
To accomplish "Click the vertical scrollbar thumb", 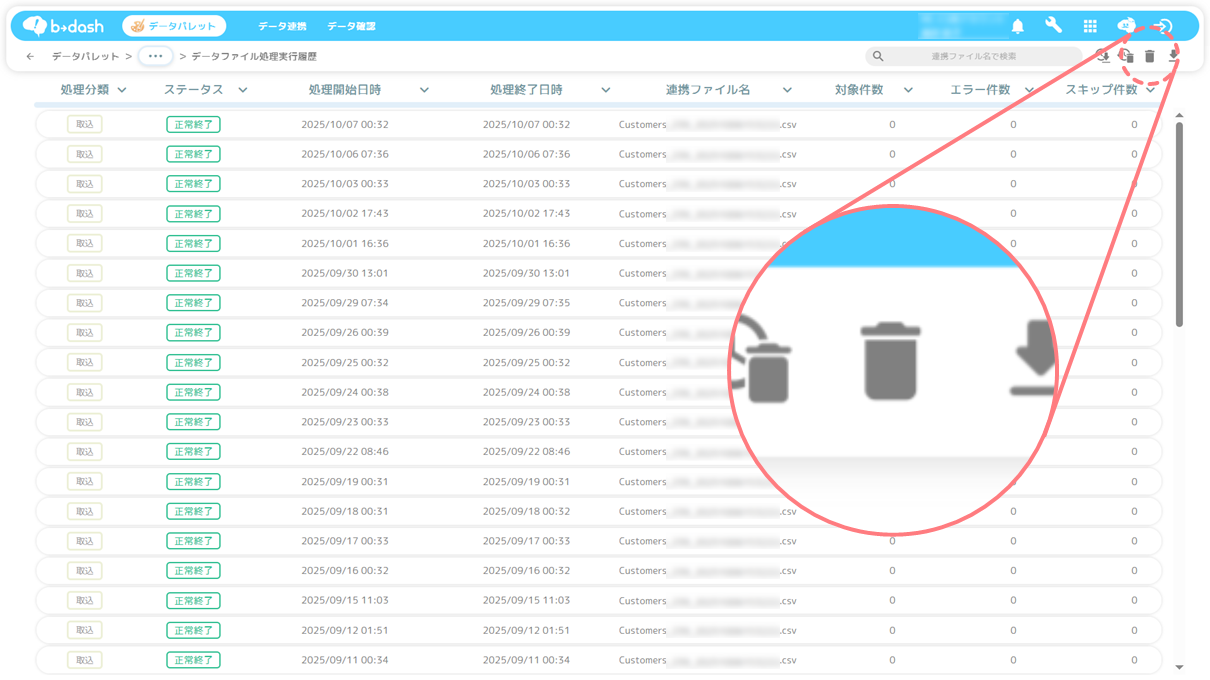I will (x=1179, y=220).
